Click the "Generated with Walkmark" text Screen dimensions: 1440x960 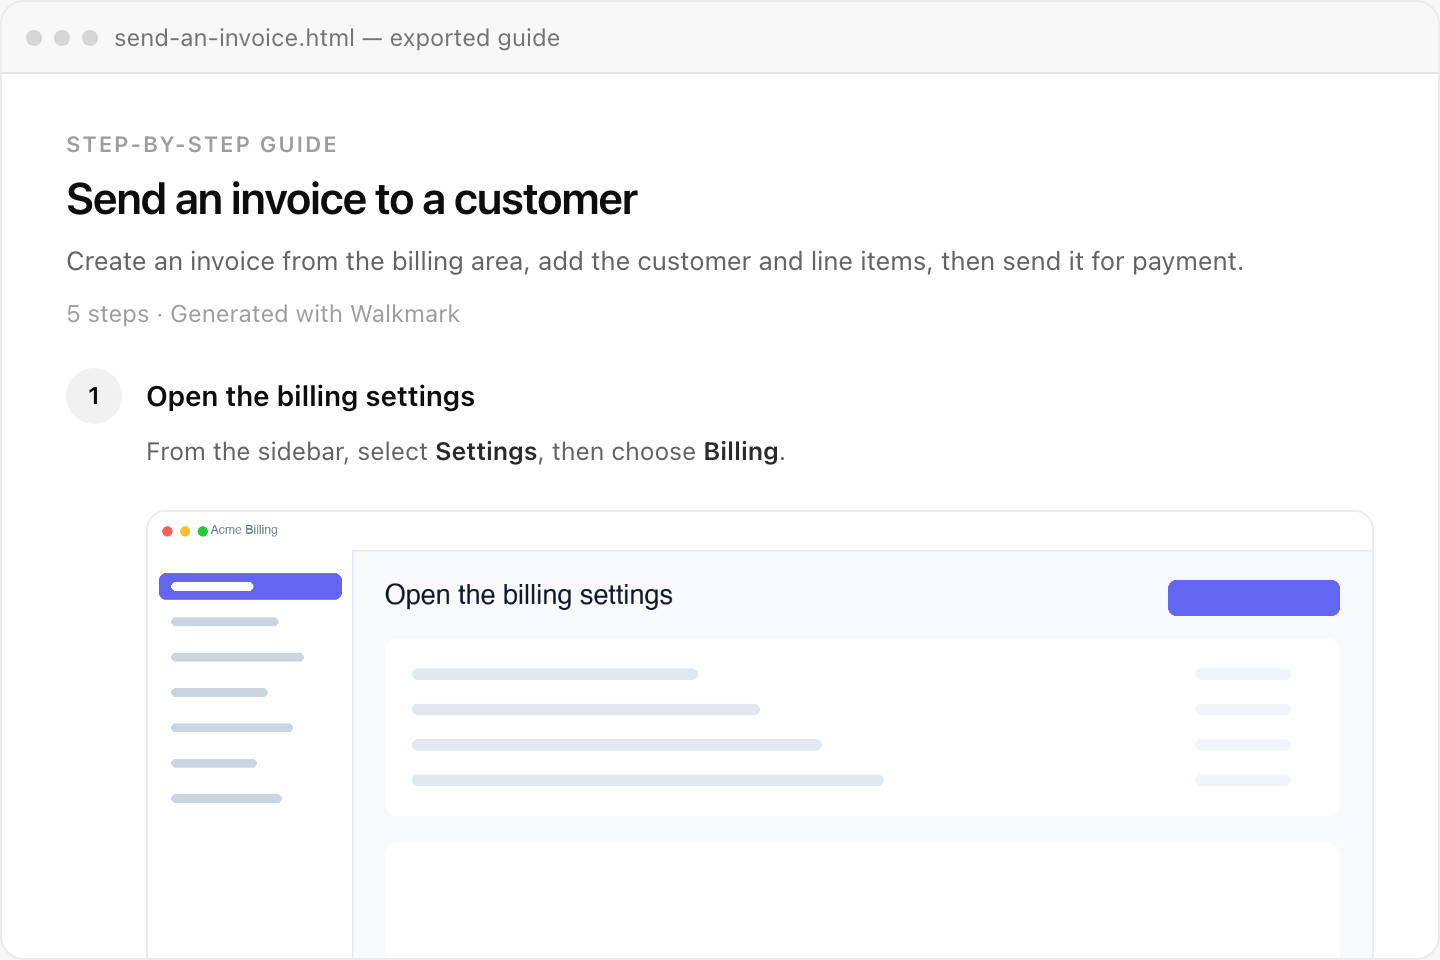(x=315, y=314)
